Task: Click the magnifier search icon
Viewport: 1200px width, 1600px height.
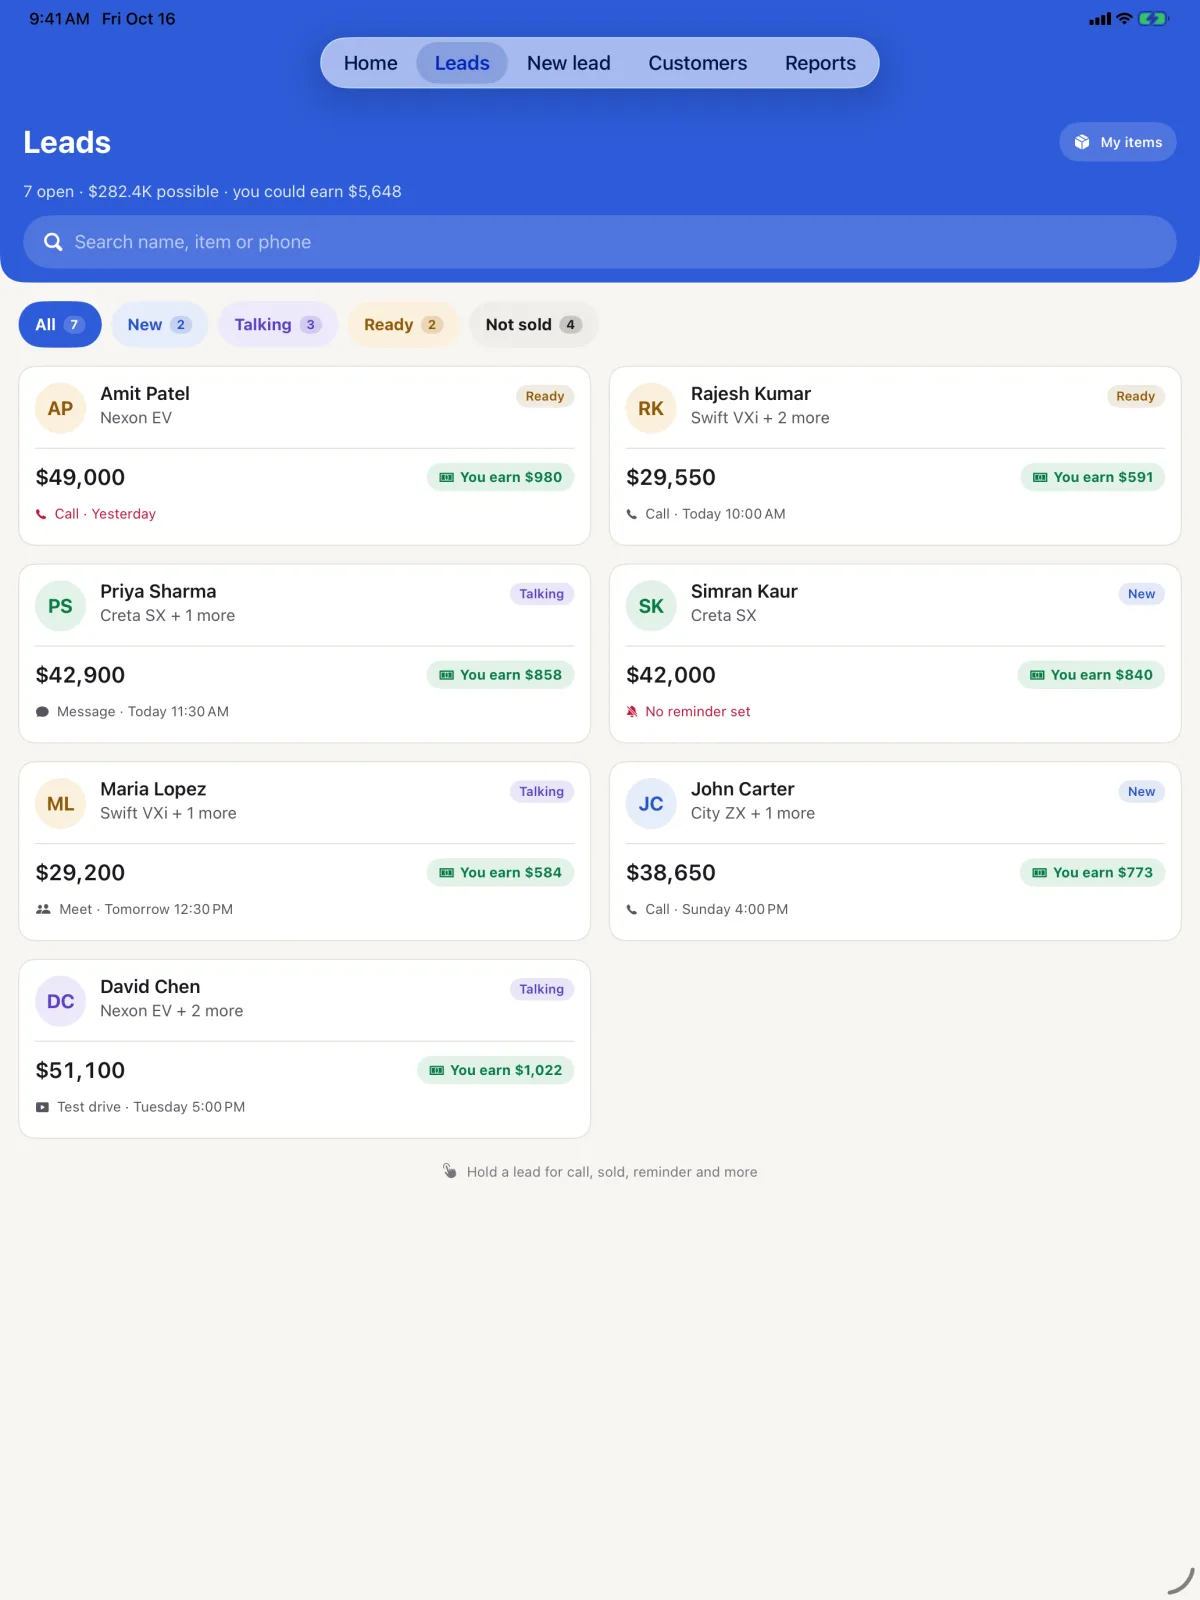Action: point(53,242)
